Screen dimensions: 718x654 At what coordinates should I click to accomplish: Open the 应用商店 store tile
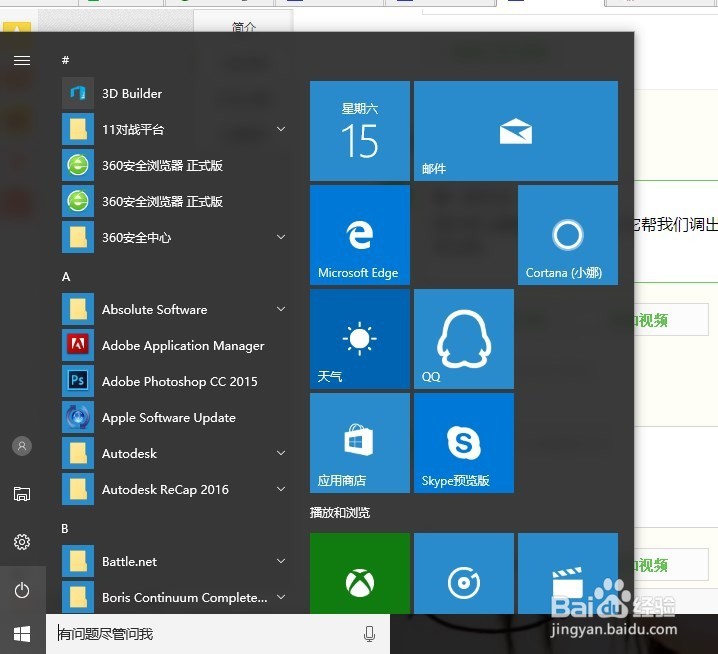pyautogui.click(x=360, y=443)
